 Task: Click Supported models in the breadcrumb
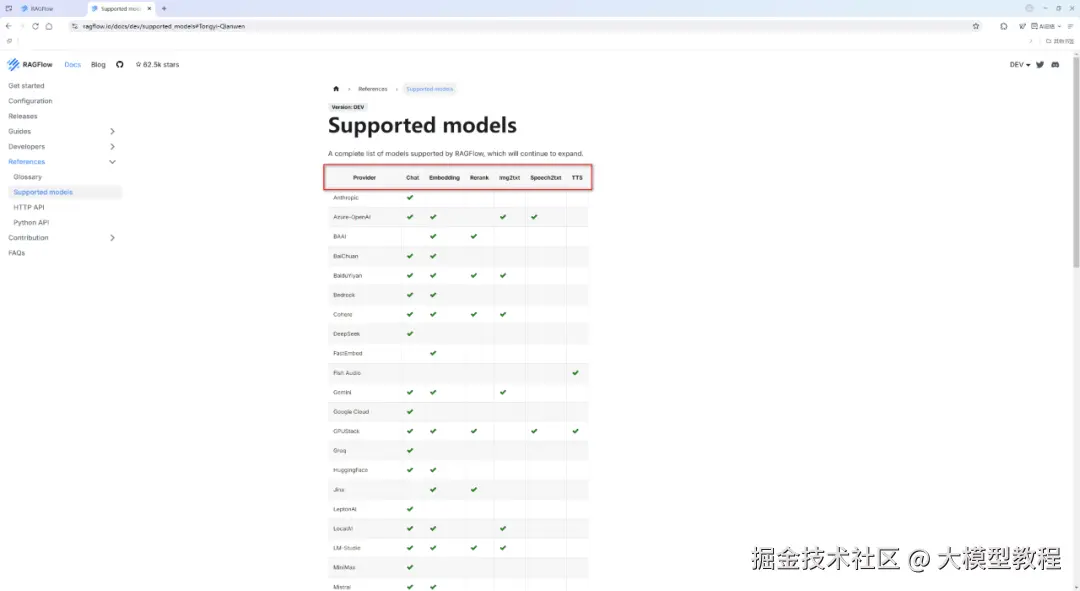pos(430,89)
